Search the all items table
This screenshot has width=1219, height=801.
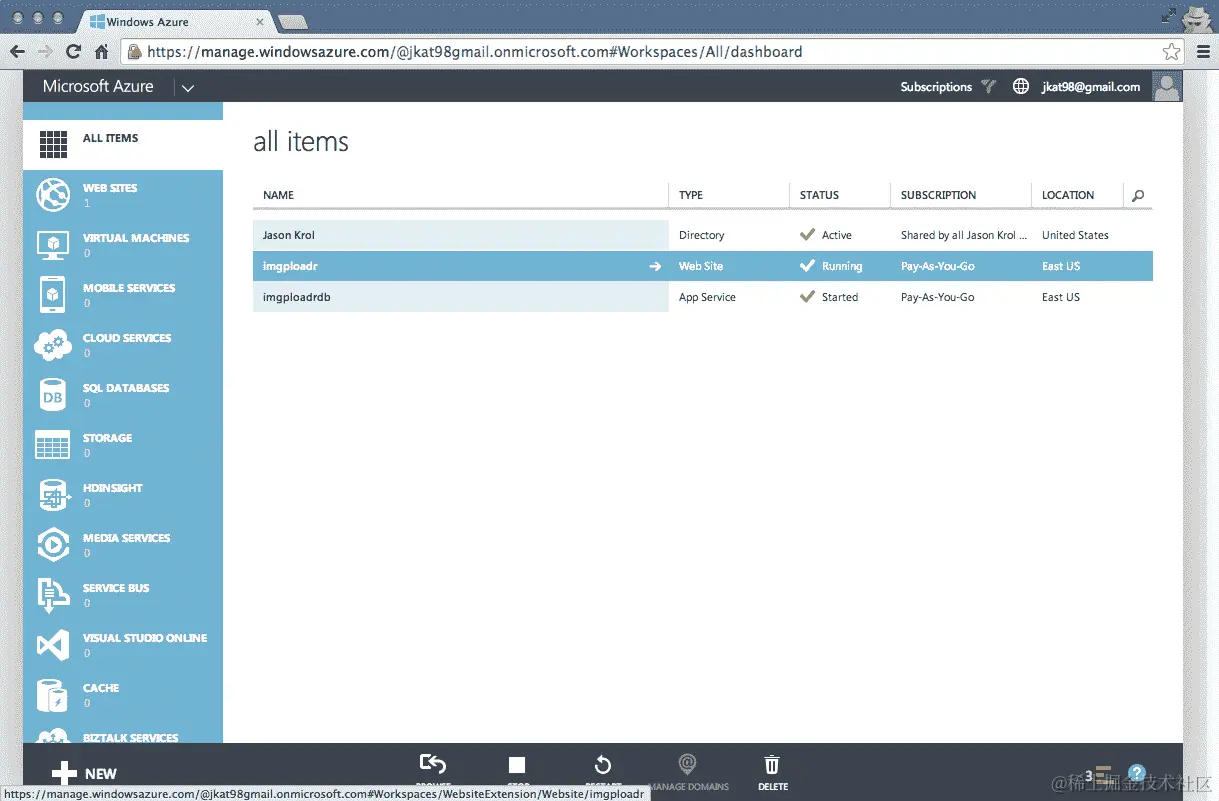click(1138, 196)
